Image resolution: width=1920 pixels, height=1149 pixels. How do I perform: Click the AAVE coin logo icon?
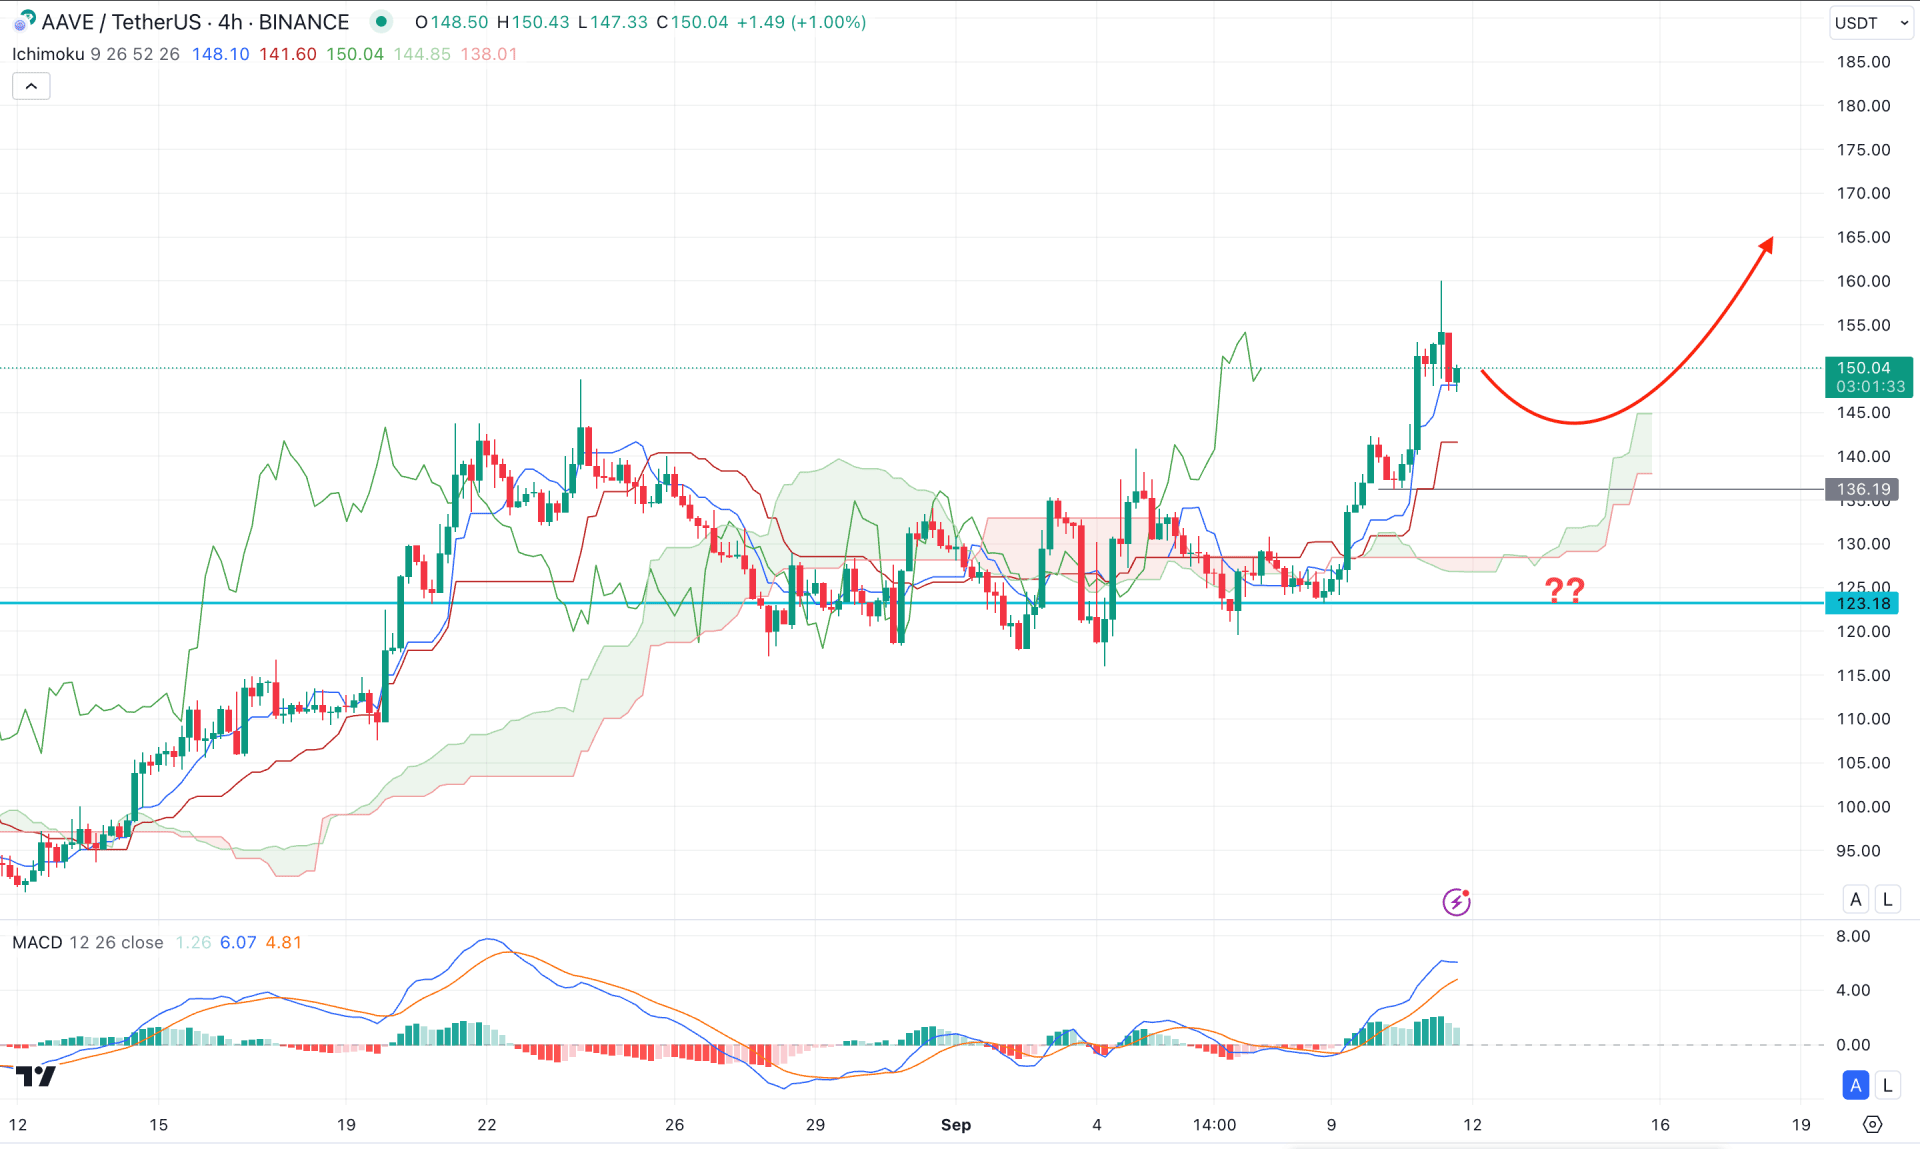25,21
